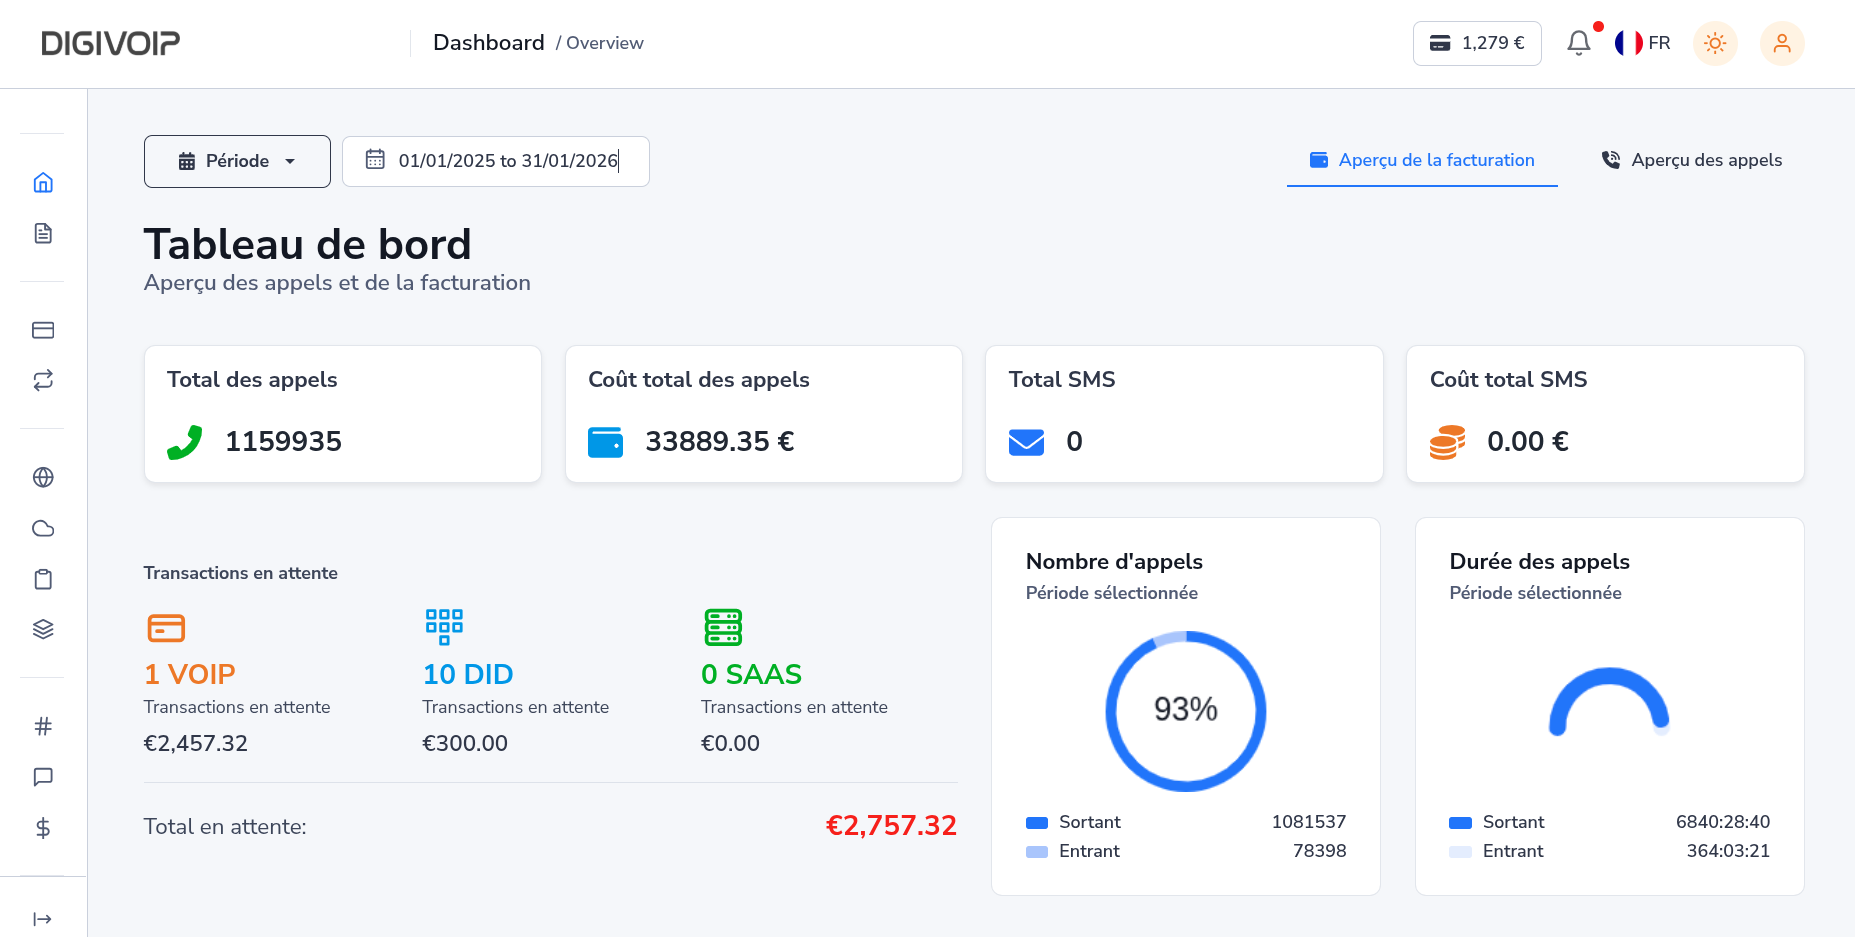Click Entrant legend swatch in Durée des appels
The height and width of the screenshot is (937, 1855).
pyautogui.click(x=1461, y=852)
